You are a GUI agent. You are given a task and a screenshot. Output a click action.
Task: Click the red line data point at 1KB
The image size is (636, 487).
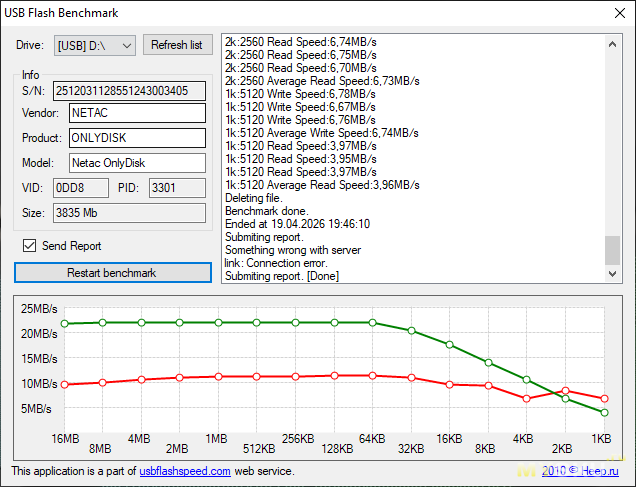[604, 399]
